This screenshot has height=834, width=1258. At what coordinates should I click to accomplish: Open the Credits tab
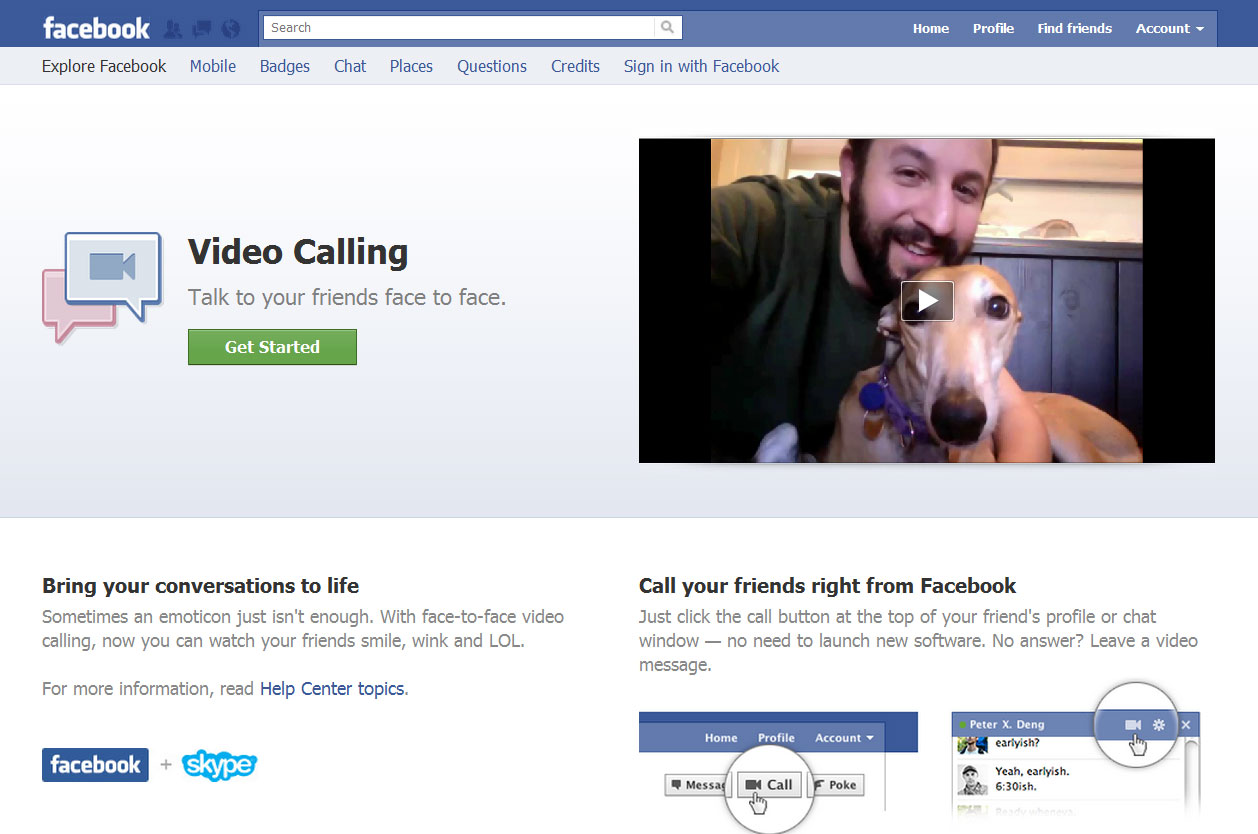[x=575, y=66]
